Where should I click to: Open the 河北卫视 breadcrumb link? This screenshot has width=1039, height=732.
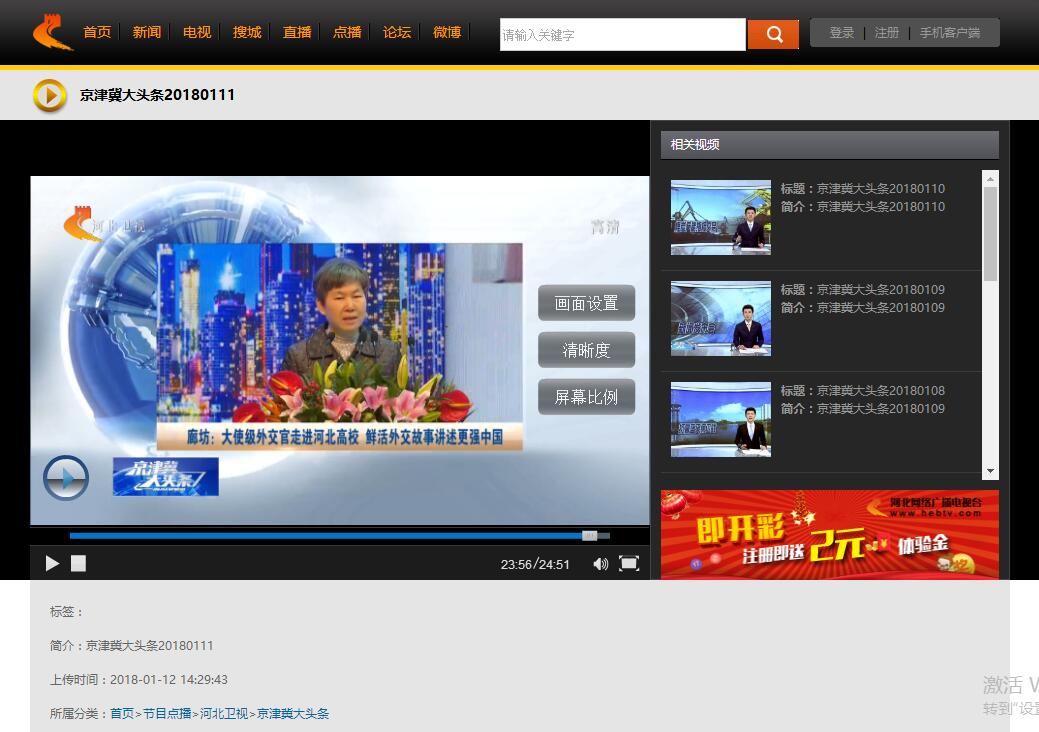click(x=224, y=714)
